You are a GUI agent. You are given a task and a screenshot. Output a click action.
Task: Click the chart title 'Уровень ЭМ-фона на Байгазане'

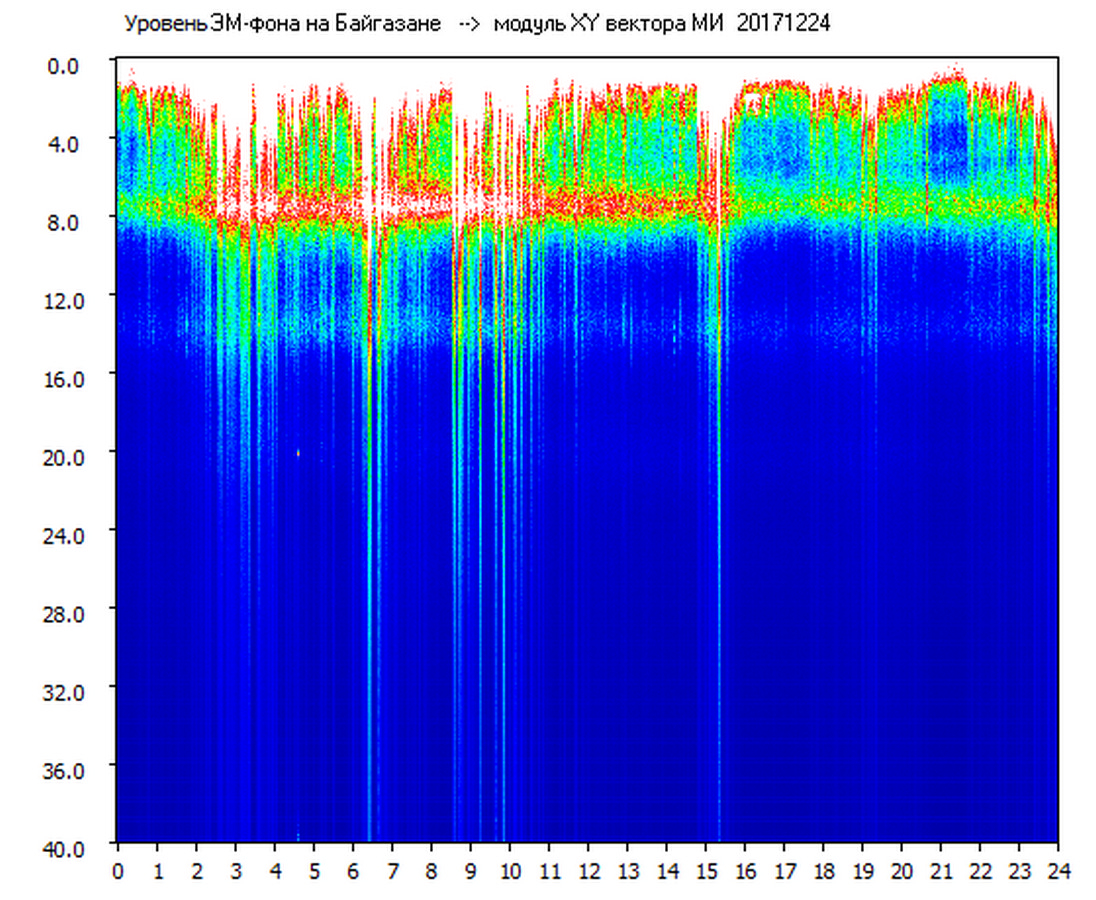click(282, 24)
